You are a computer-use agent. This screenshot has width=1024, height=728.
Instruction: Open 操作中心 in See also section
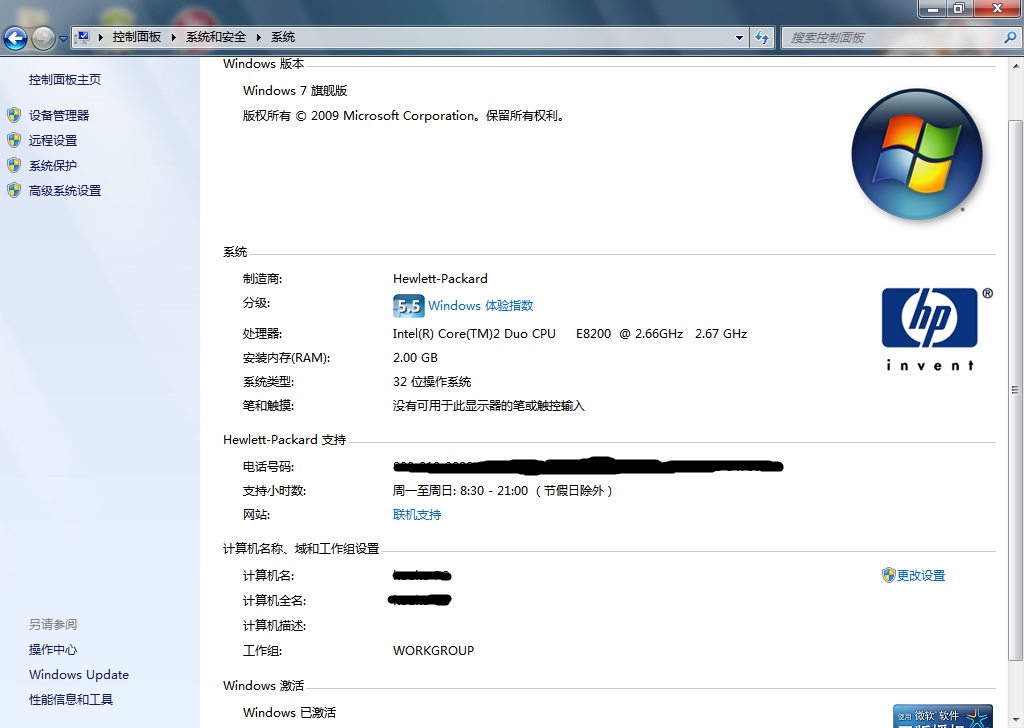pyautogui.click(x=53, y=650)
